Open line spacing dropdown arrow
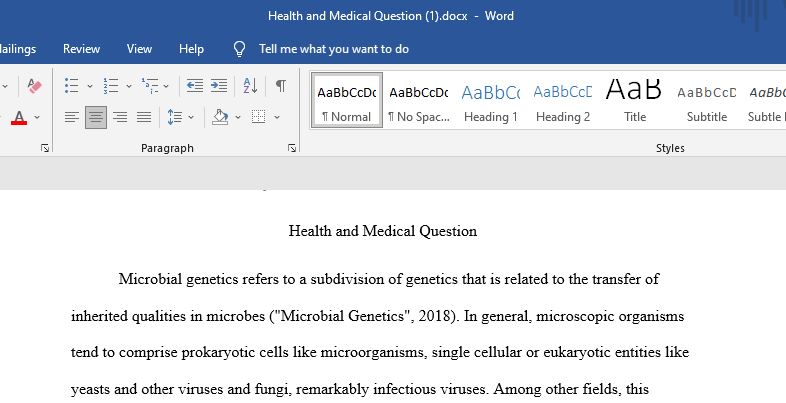The height and width of the screenshot is (403, 786). (191, 117)
